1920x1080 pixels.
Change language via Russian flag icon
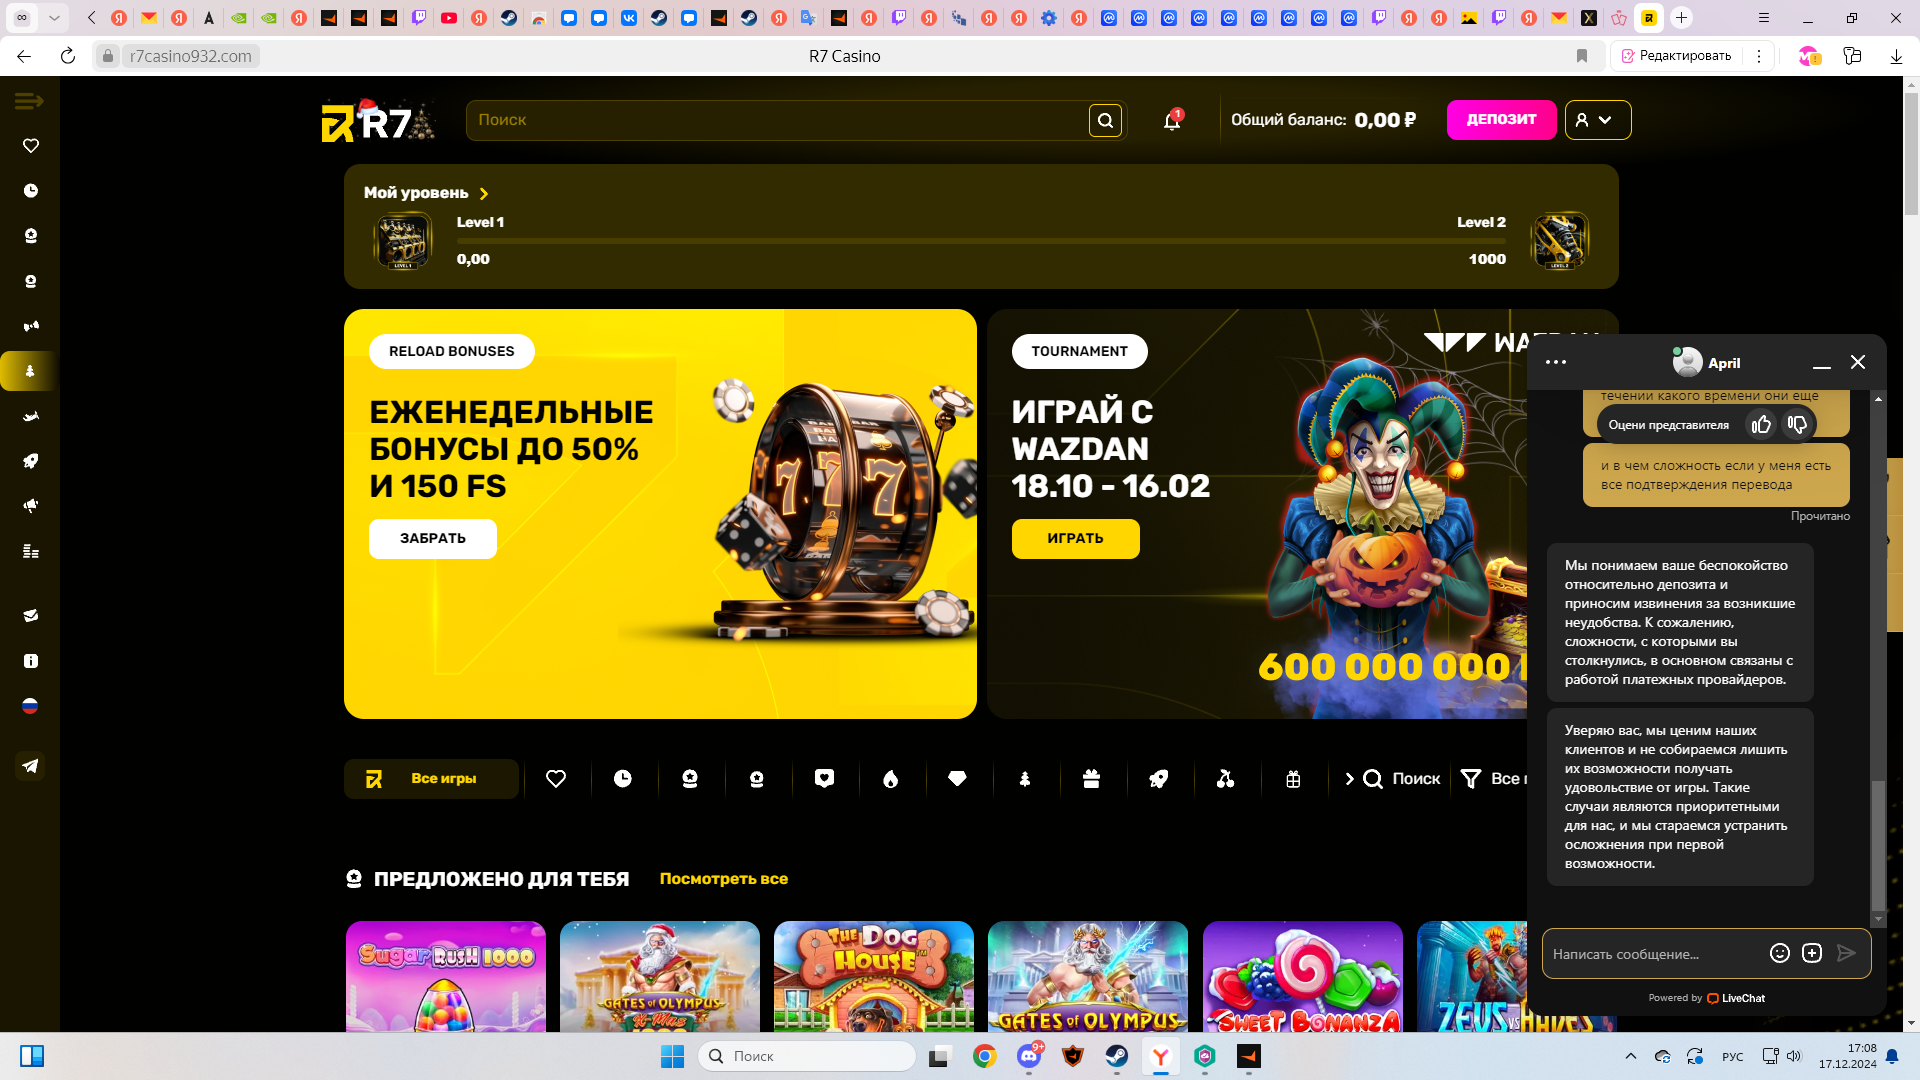pyautogui.click(x=30, y=706)
